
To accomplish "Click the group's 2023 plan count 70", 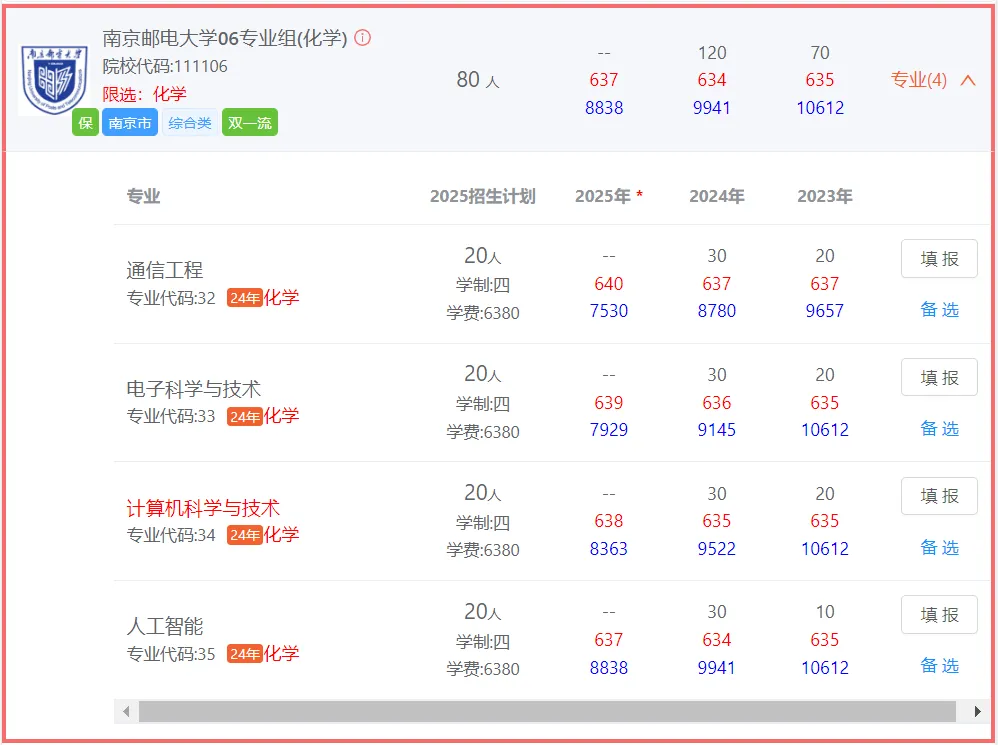I will (x=820, y=52).
